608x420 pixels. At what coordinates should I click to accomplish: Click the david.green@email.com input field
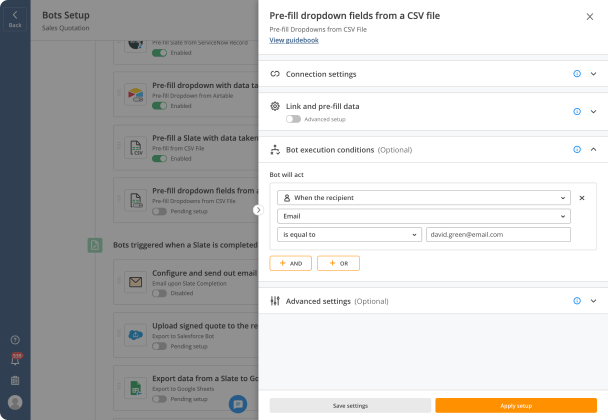[x=498, y=235]
